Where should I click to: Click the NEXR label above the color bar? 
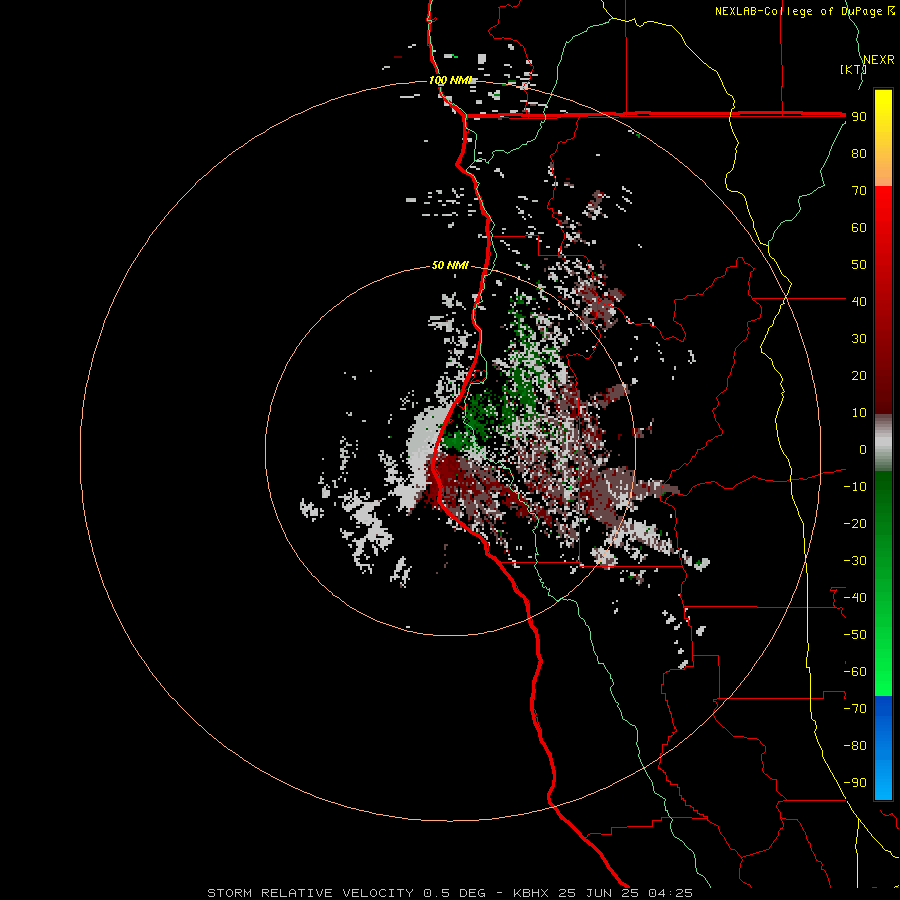click(x=879, y=59)
